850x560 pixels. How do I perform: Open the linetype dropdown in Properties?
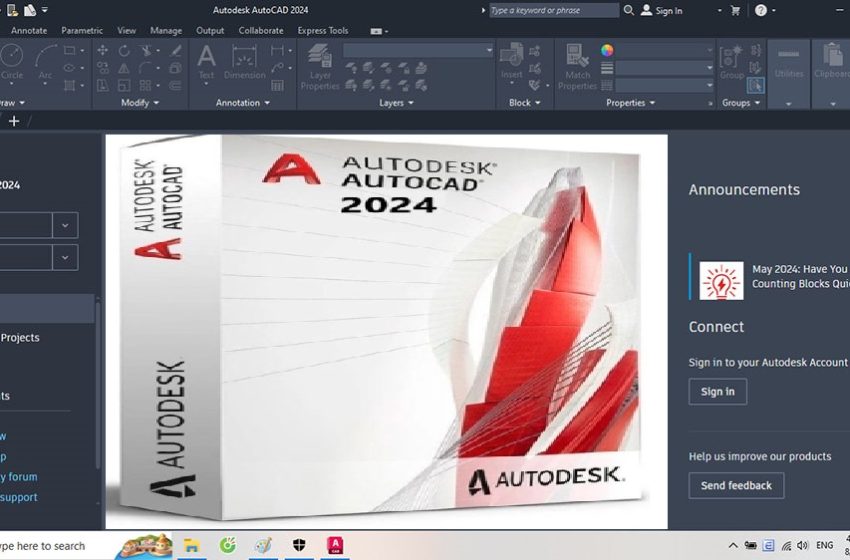pyautogui.click(x=664, y=85)
